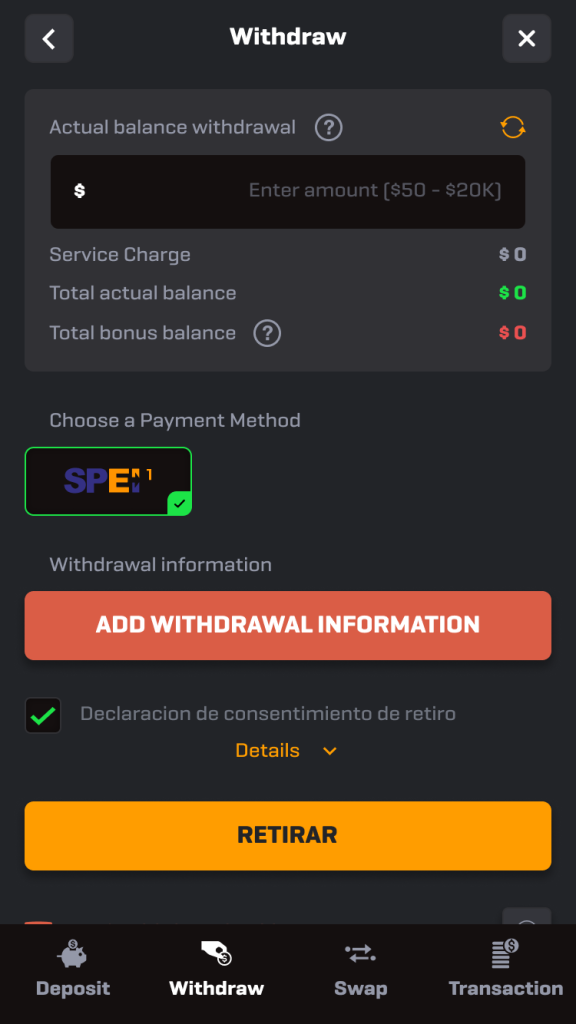Refresh balance with the orange sync icon
576x1024 pixels.
pos(513,127)
